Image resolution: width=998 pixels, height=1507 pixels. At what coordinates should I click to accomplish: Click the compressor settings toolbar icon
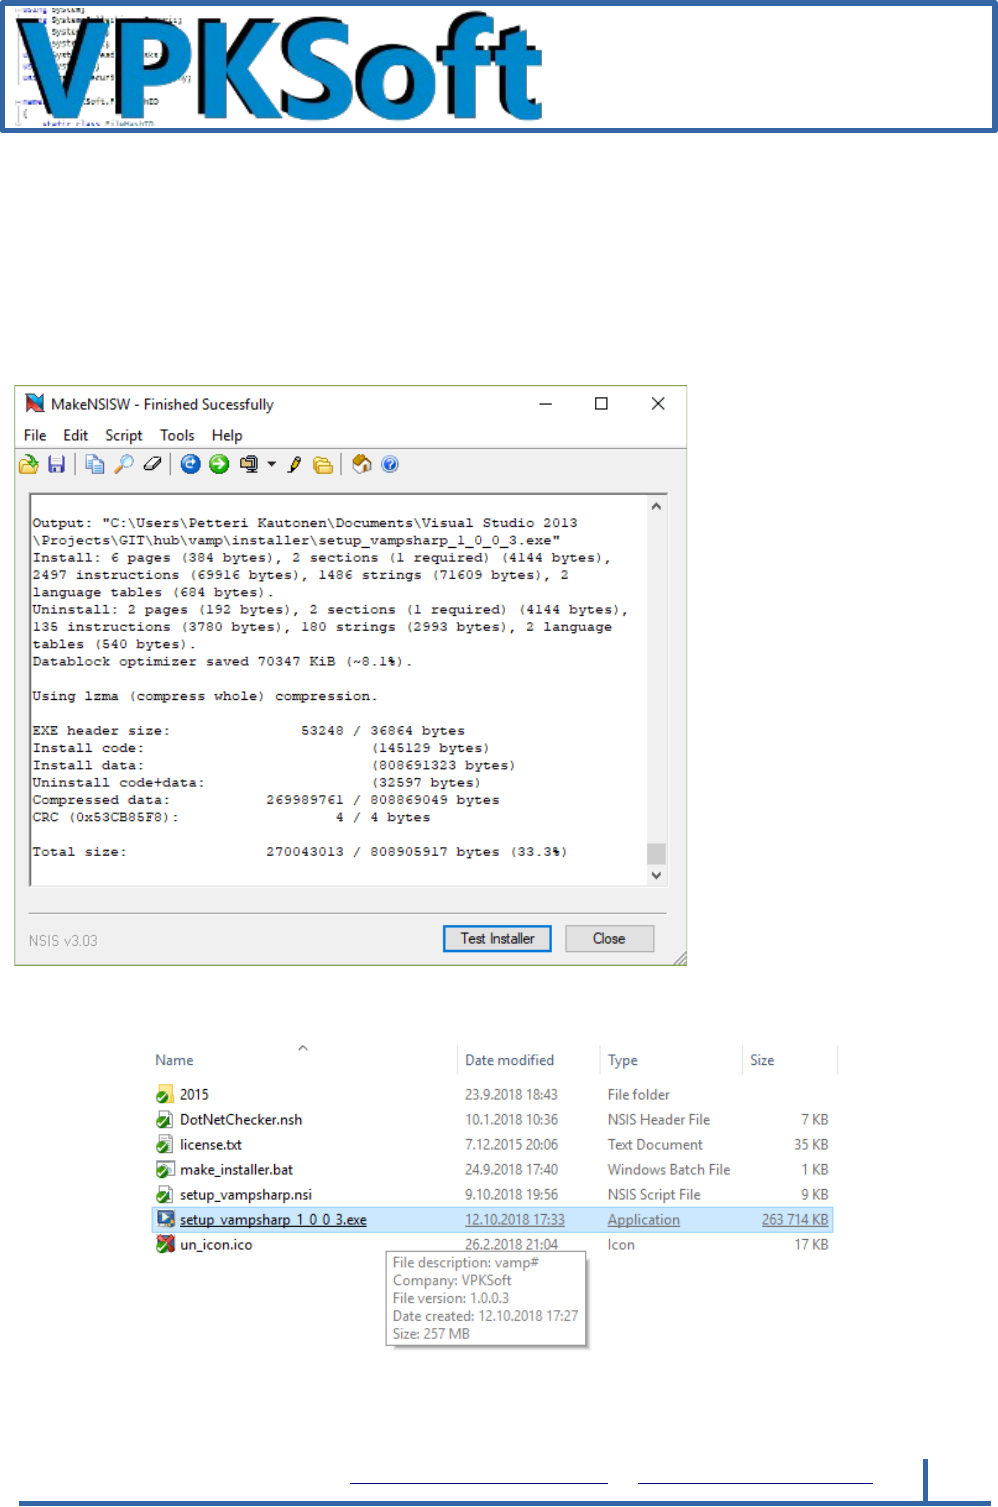click(249, 464)
